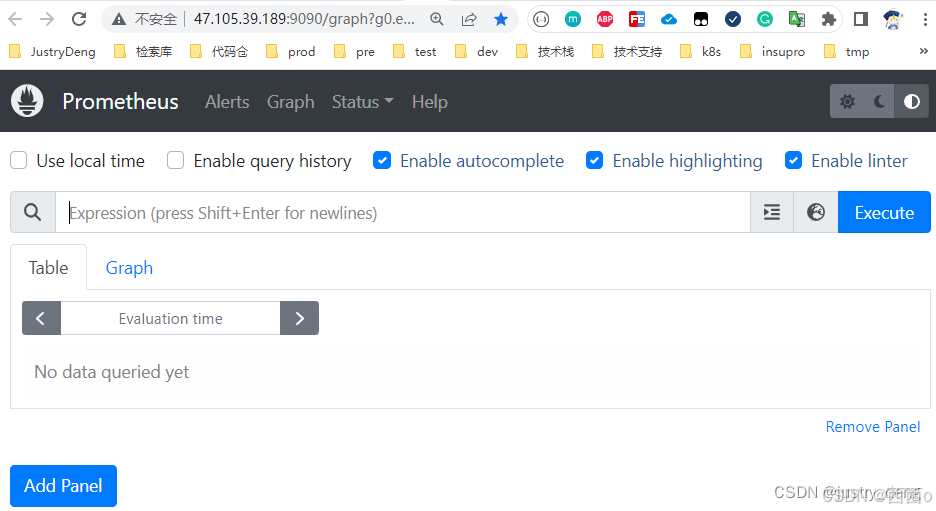Image resolution: width=936 pixels, height=511 pixels.
Task: Show more bookmarks with double chevron
Action: pyautogui.click(x=923, y=51)
